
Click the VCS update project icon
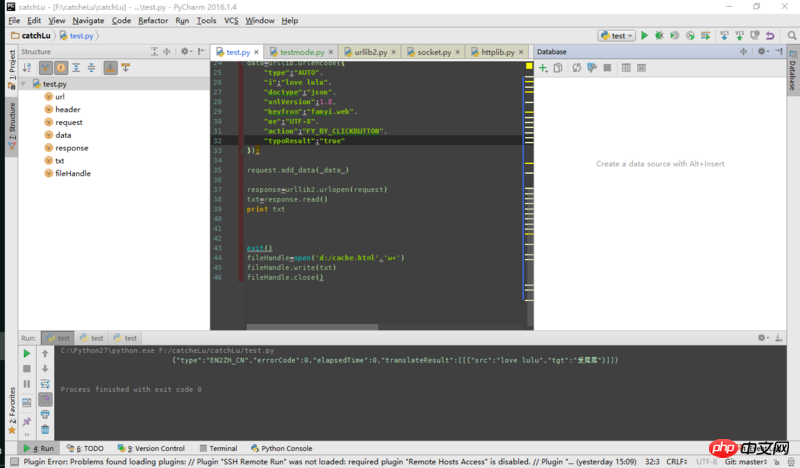click(723, 35)
